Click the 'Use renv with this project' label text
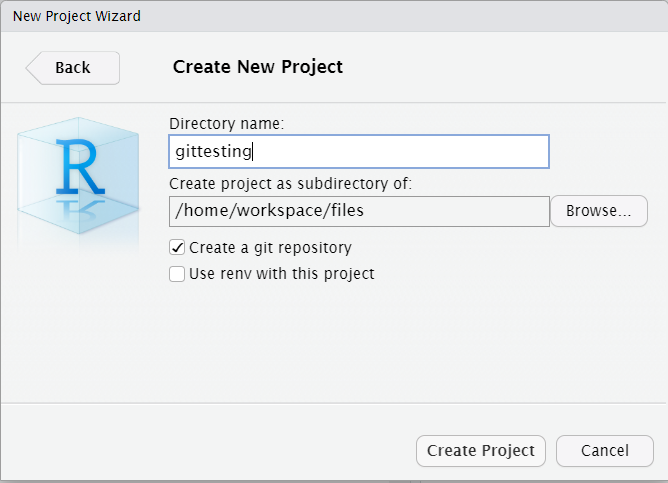 pos(281,273)
